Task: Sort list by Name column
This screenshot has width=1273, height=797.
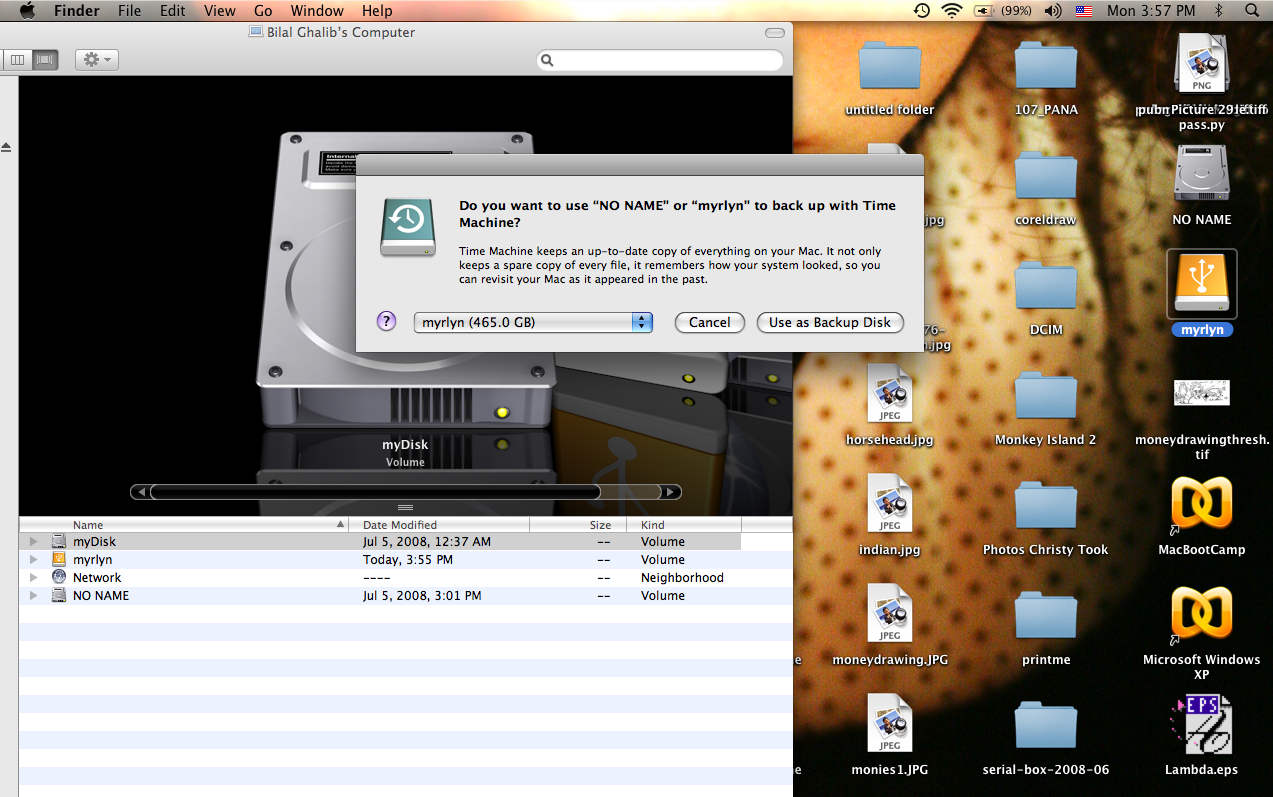Action: pyautogui.click(x=183, y=524)
